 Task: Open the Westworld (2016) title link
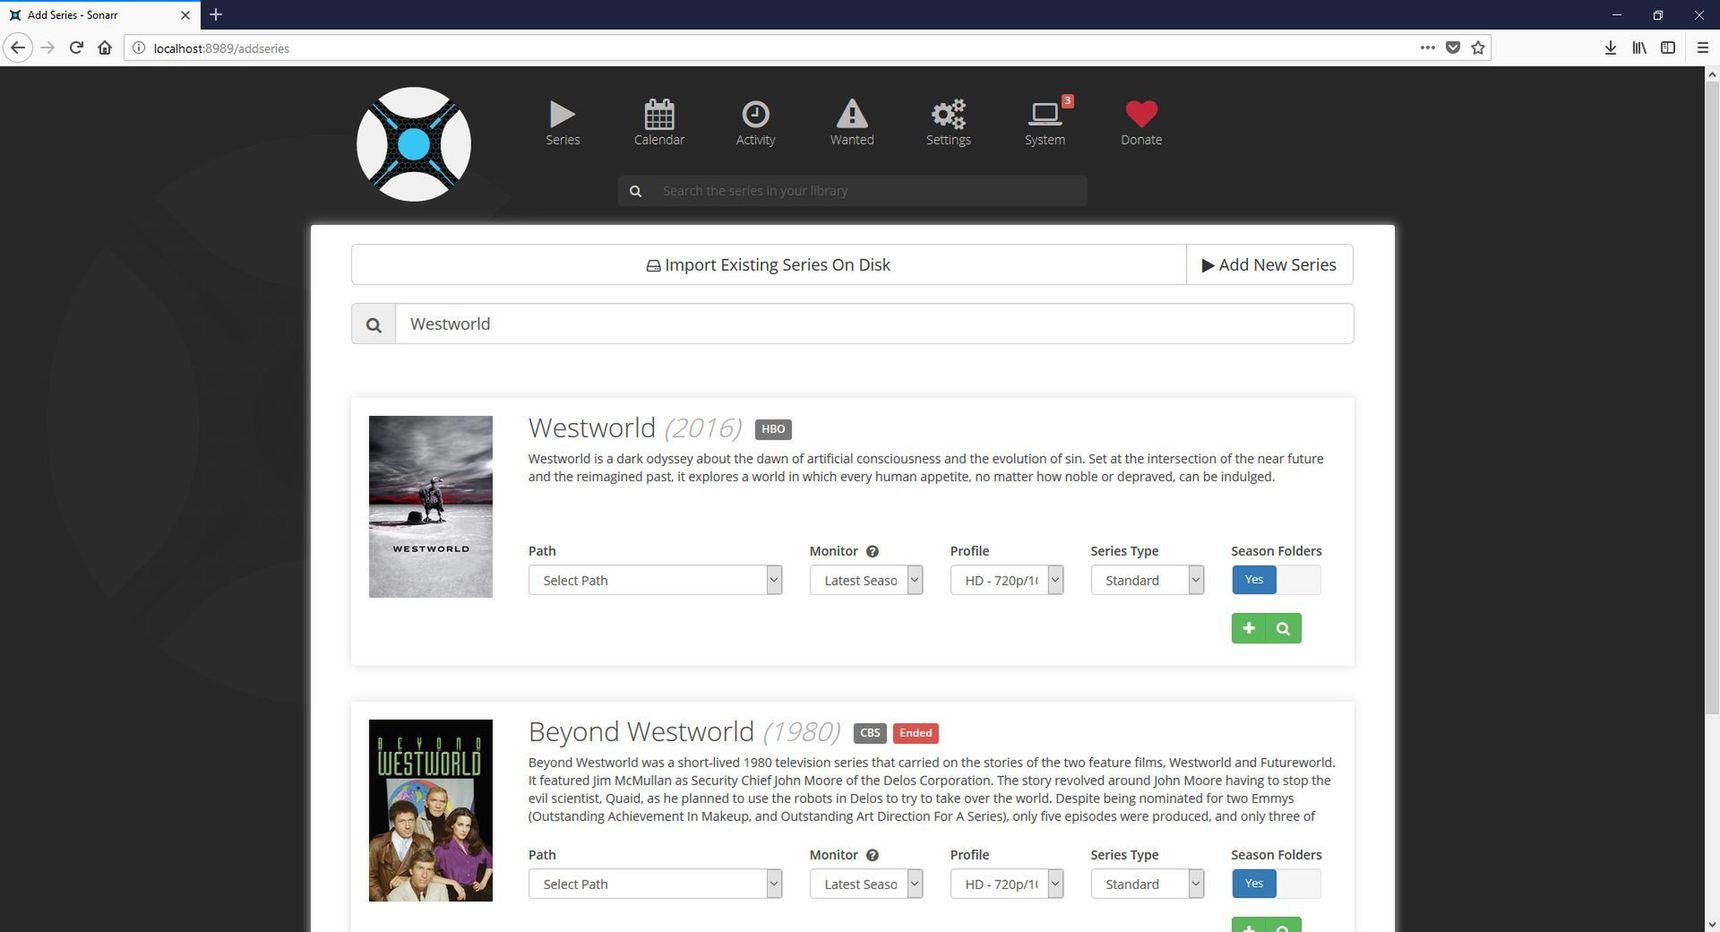pyautogui.click(x=635, y=428)
